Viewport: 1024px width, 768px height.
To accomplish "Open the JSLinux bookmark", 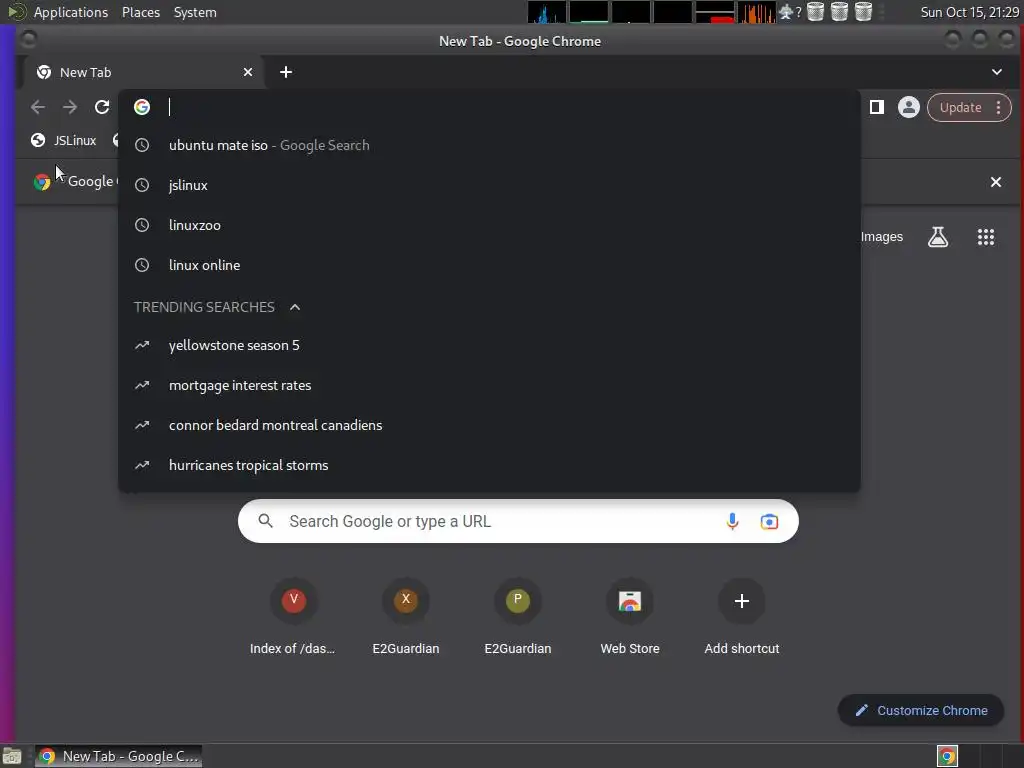I will (x=64, y=140).
